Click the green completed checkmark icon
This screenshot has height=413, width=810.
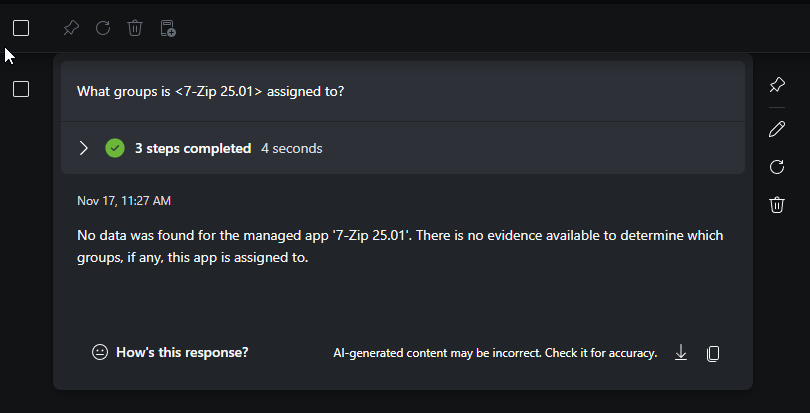point(115,148)
